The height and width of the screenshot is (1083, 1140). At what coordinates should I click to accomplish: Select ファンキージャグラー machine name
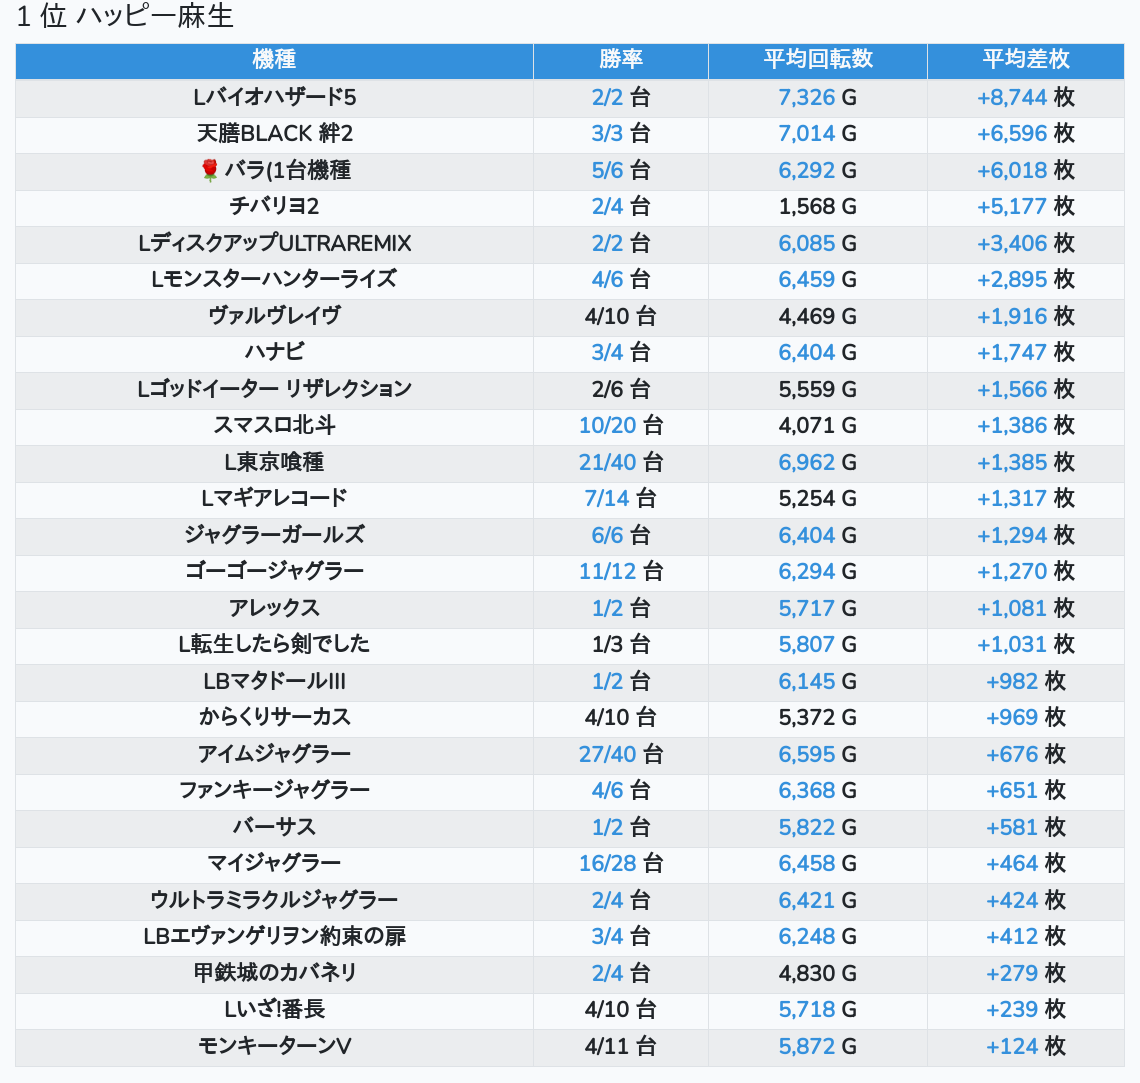(x=274, y=791)
